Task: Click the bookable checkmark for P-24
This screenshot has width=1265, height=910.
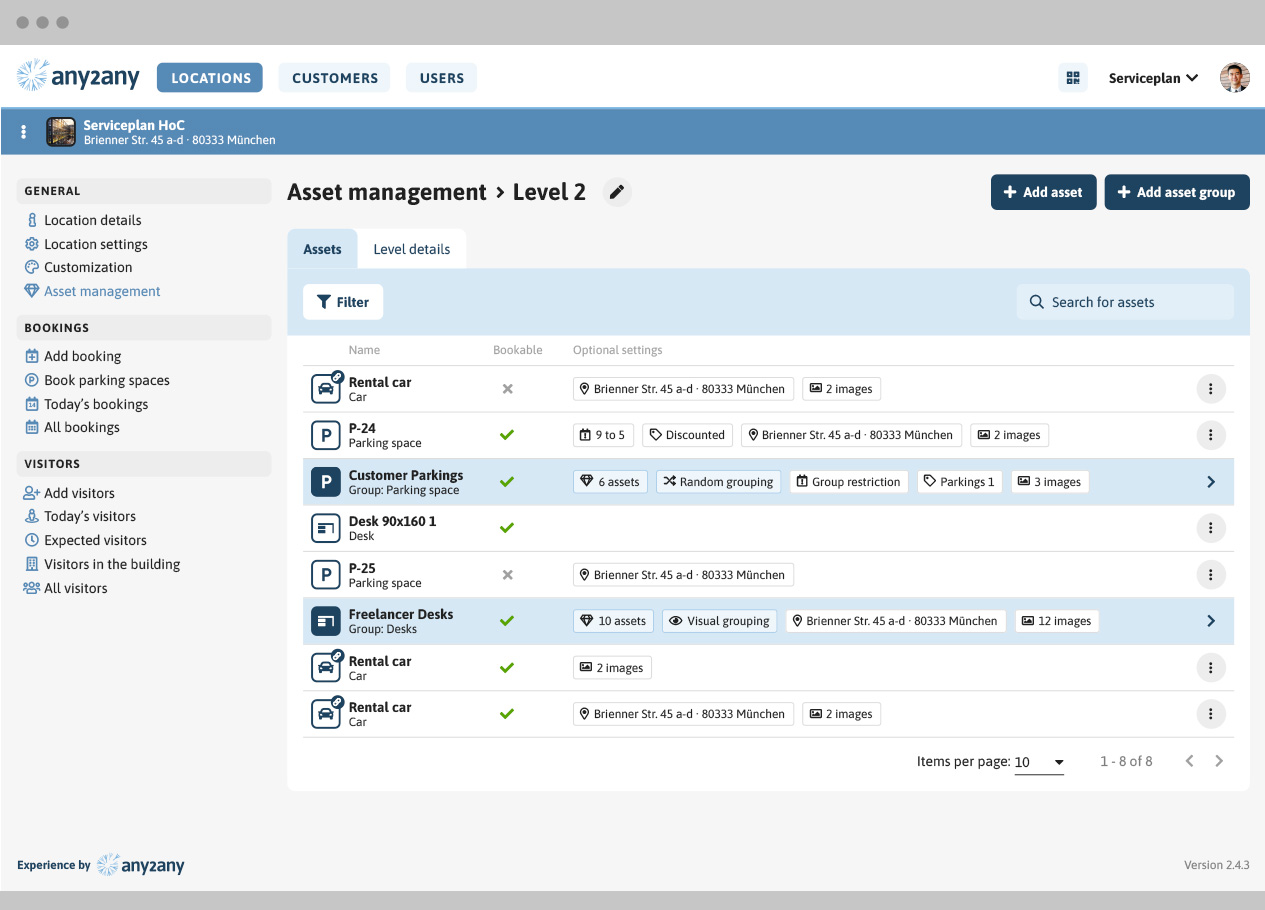Action: click(507, 435)
